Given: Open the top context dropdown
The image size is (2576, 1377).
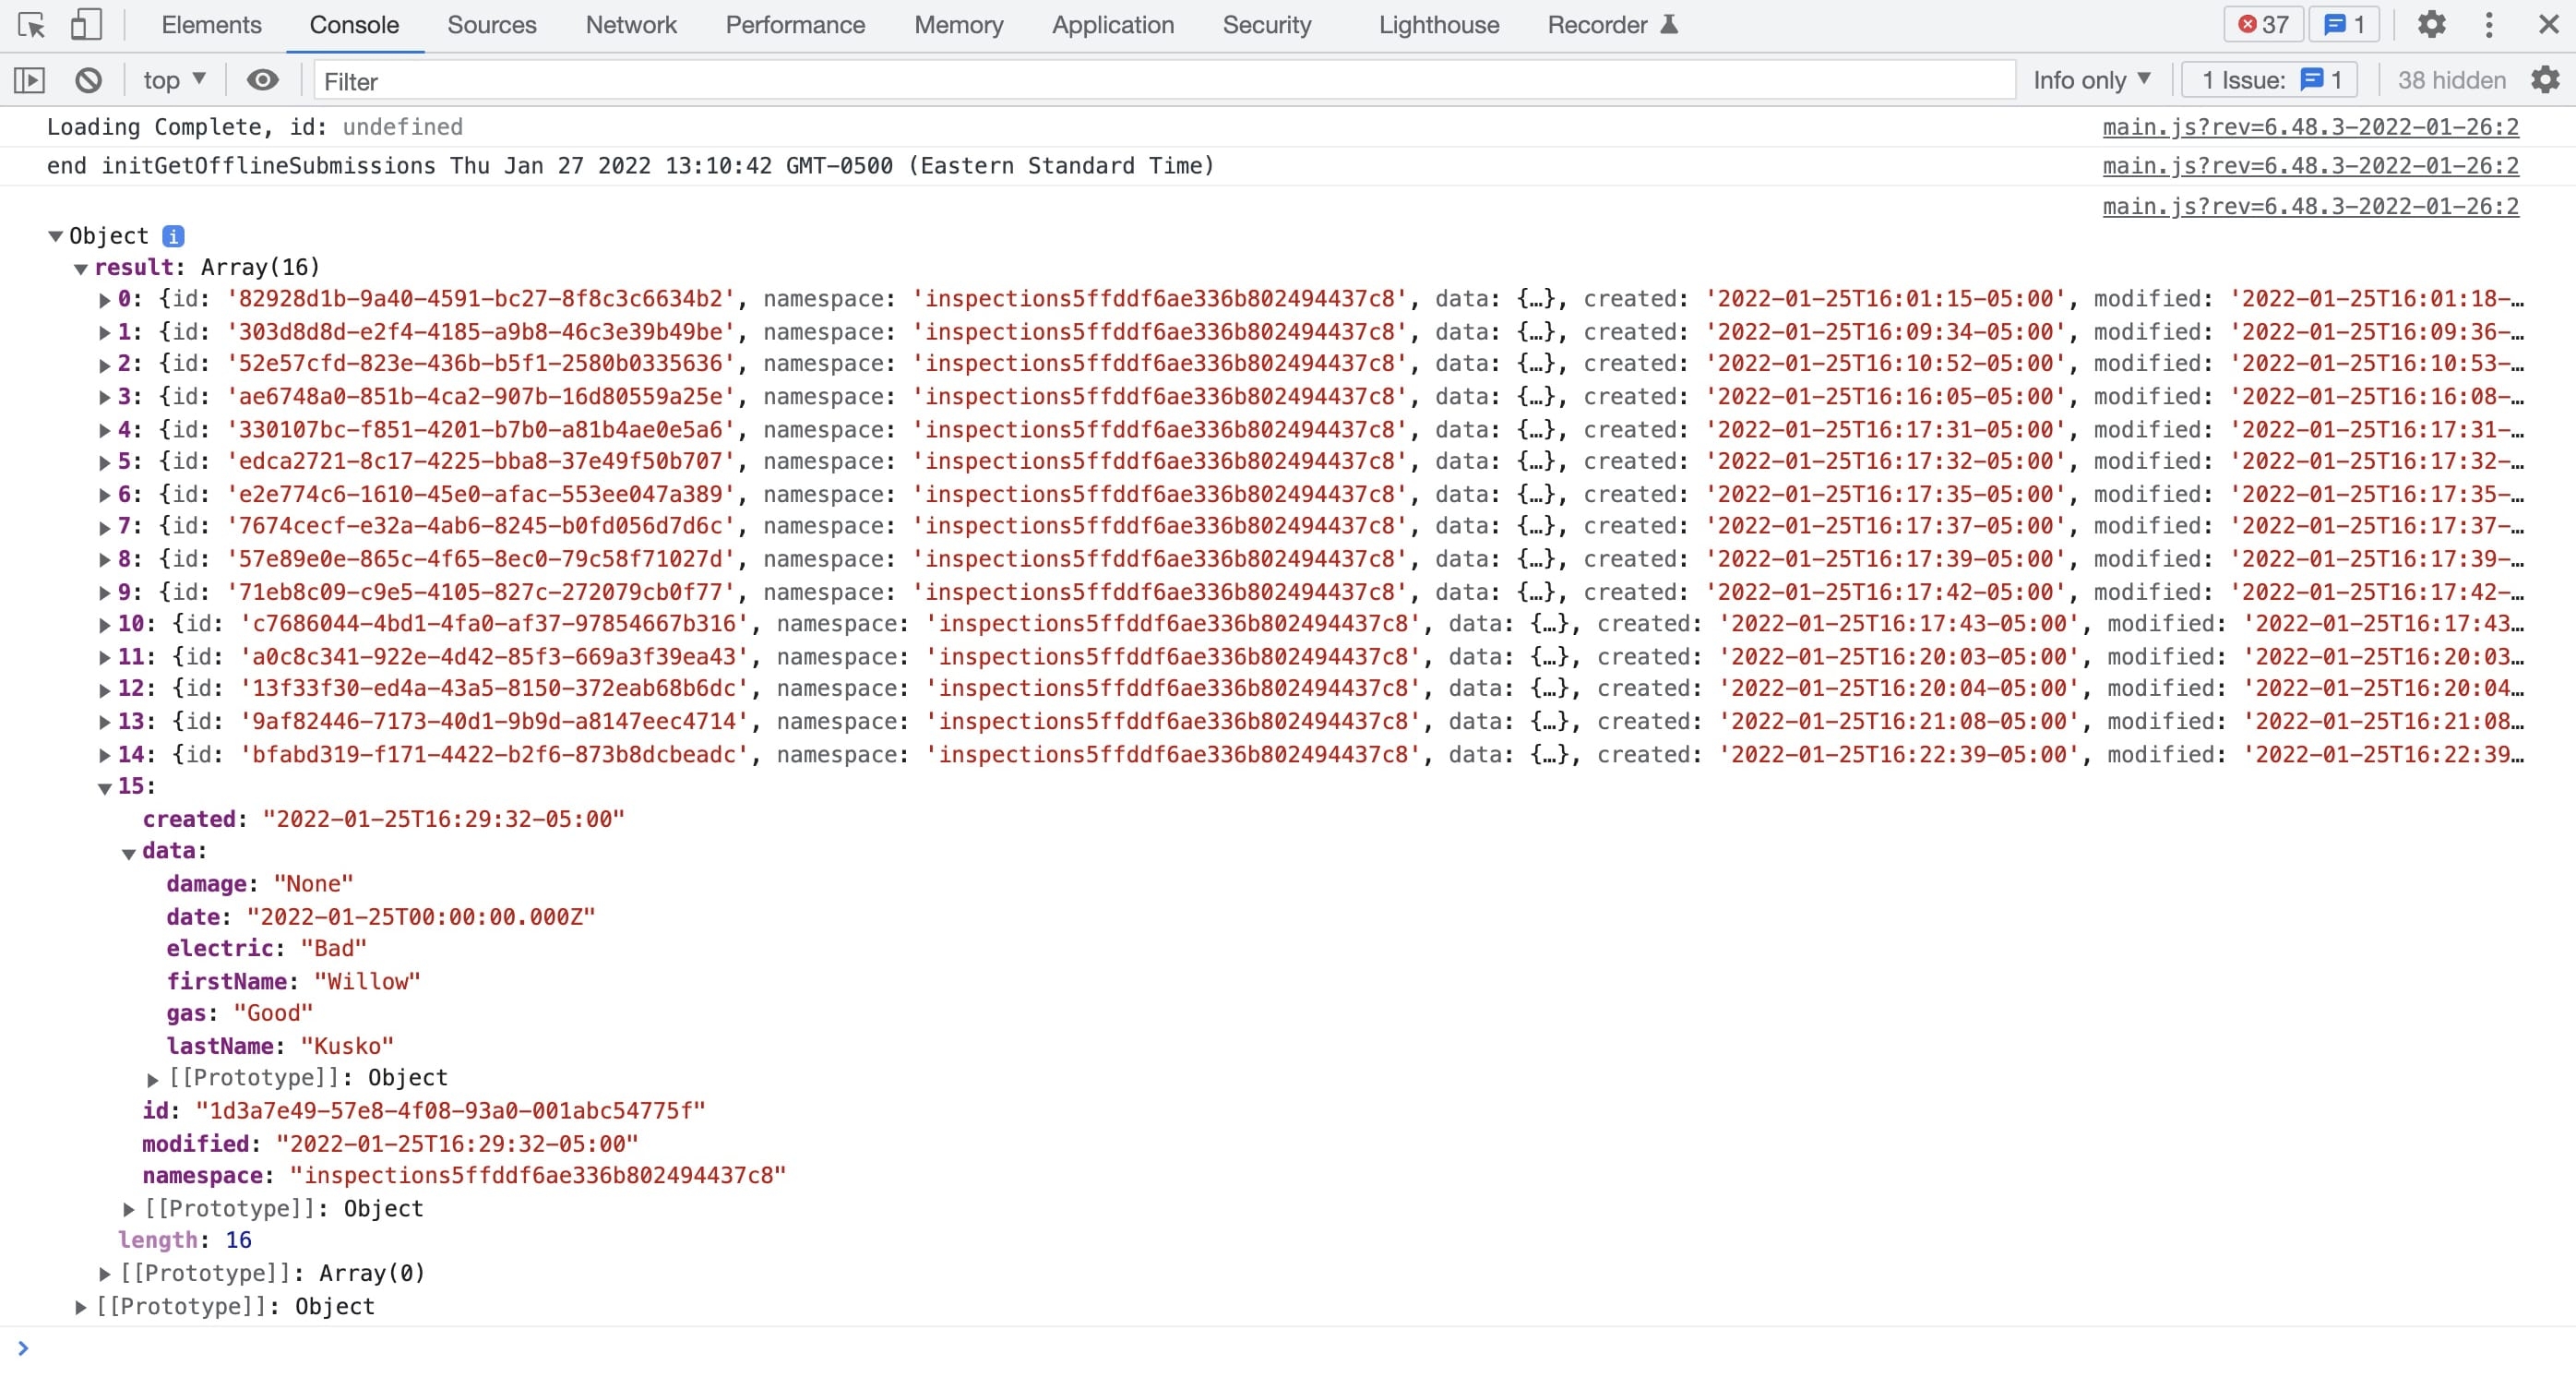Looking at the screenshot, I should click(174, 80).
